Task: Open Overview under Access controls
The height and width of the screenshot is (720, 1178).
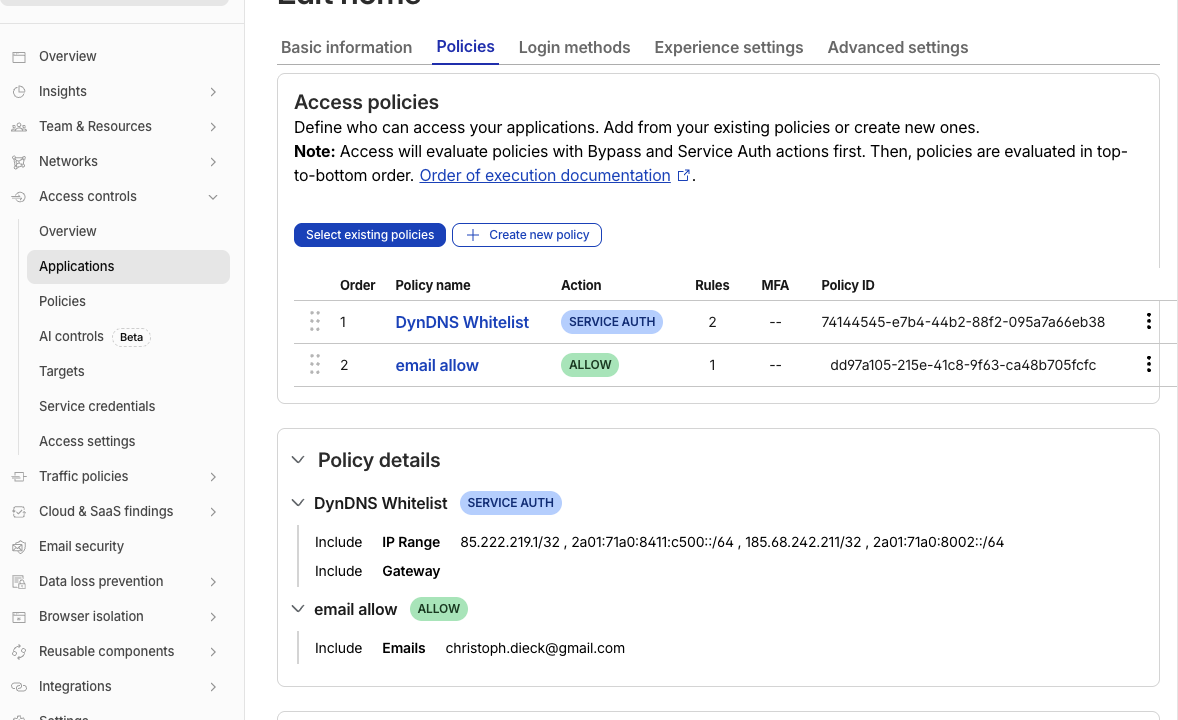Action: [68, 231]
